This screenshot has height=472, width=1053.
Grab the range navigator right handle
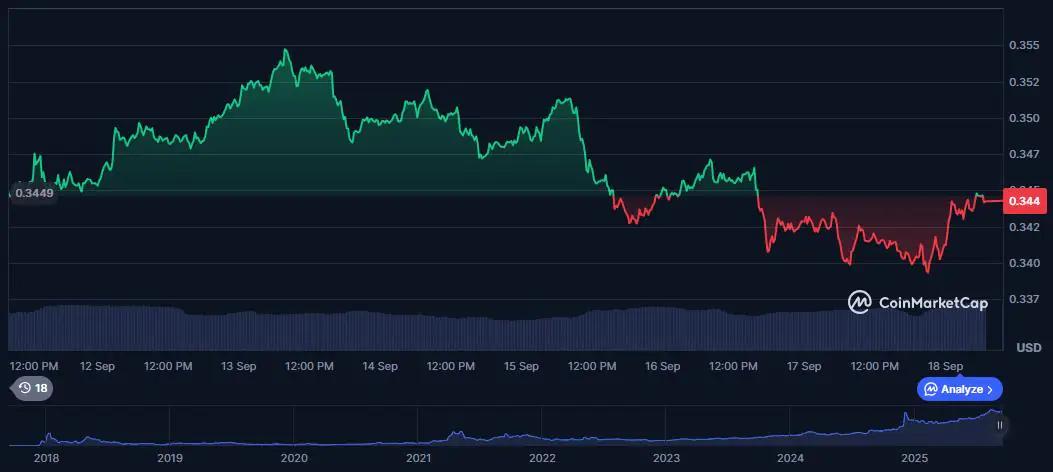(x=999, y=425)
